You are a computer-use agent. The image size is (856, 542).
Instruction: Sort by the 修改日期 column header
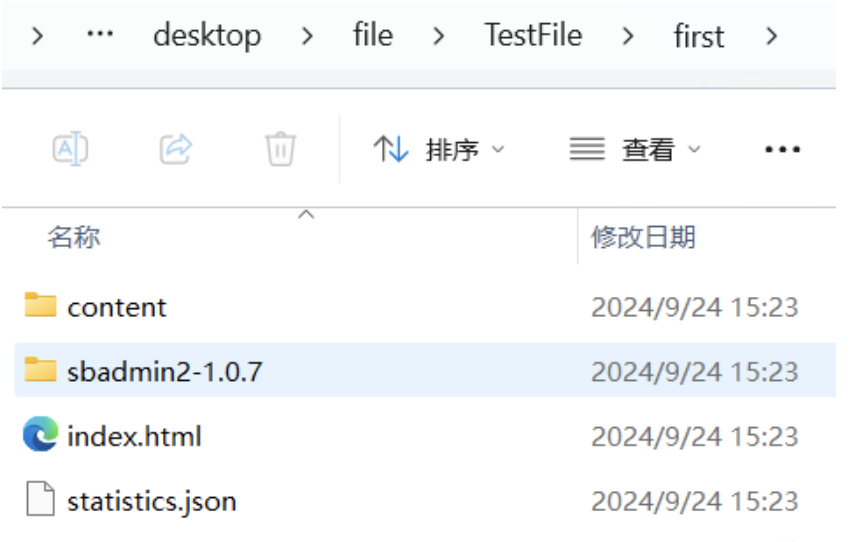(643, 237)
